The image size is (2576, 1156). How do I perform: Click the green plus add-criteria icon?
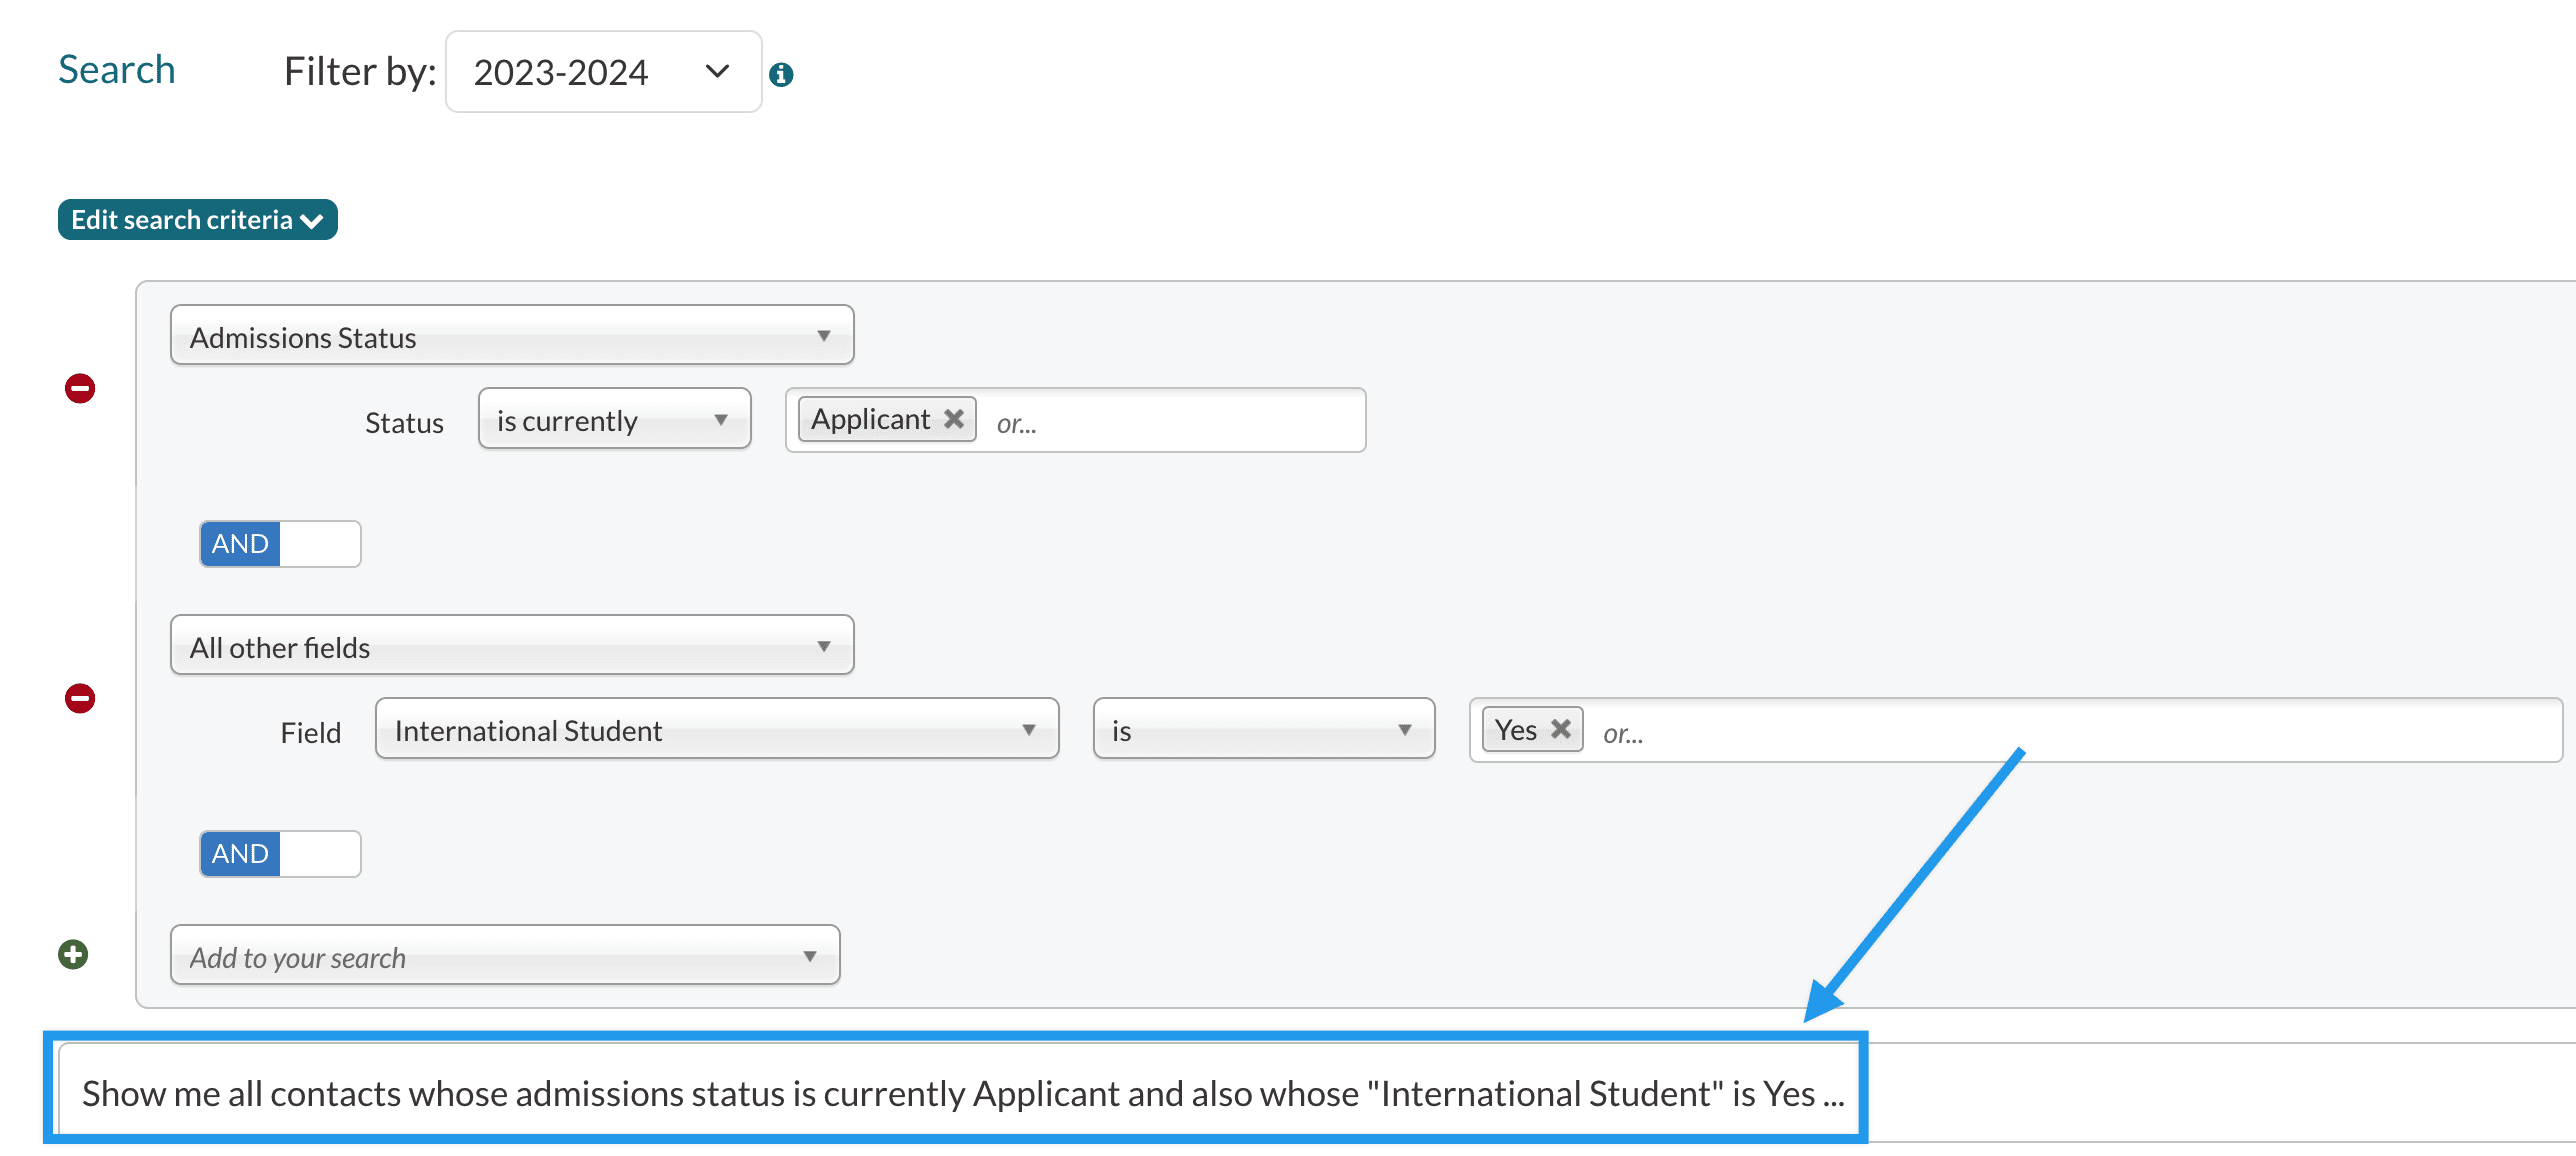73,954
